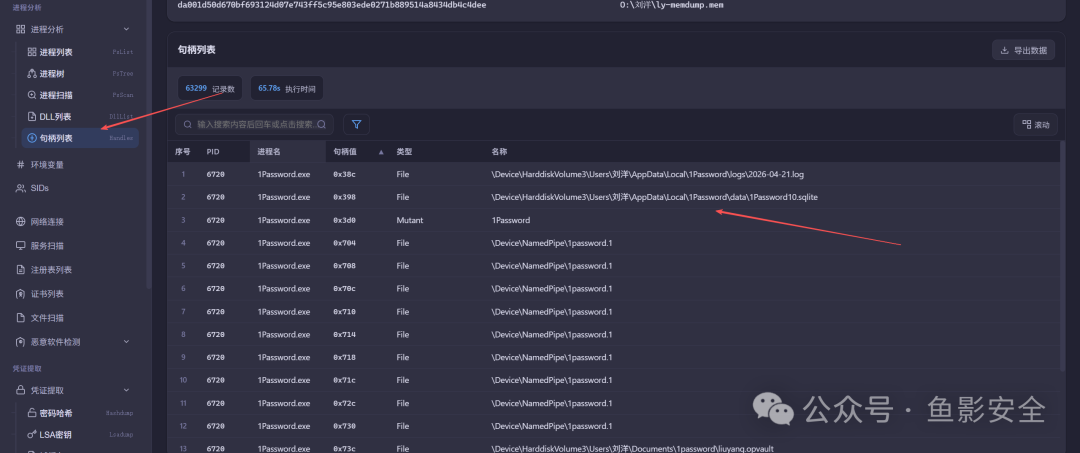Viewport: 1080px width, 453px height.
Task: Click the LSA密钥 key icon
Action: click(x=32, y=434)
